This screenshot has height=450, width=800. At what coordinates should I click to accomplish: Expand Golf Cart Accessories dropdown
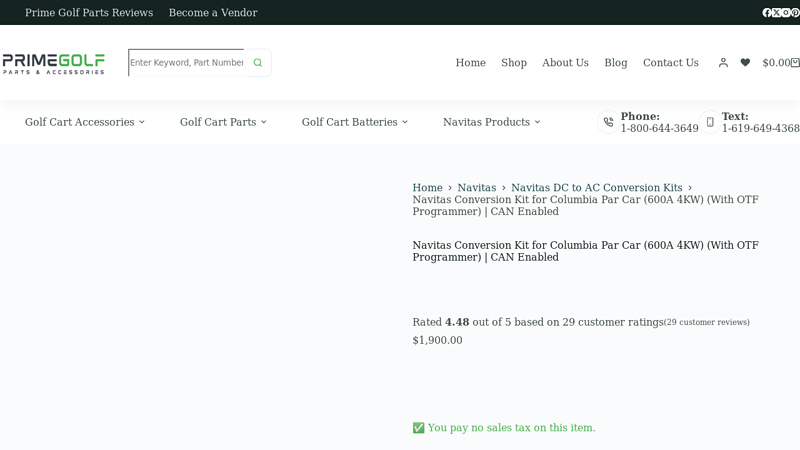(85, 122)
